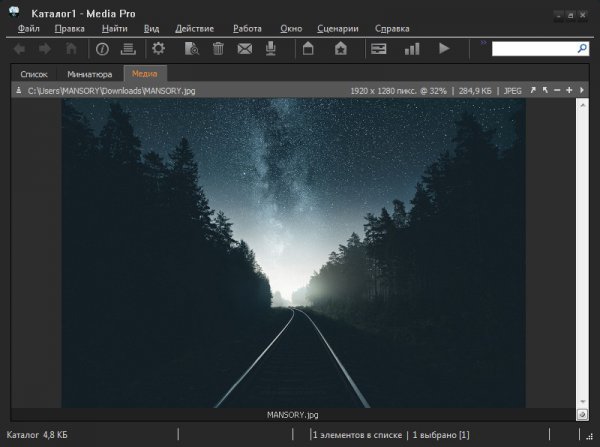Image resolution: width=600 pixels, height=447 pixels.
Task: Open the Сценарии menu
Action: pyautogui.click(x=337, y=28)
